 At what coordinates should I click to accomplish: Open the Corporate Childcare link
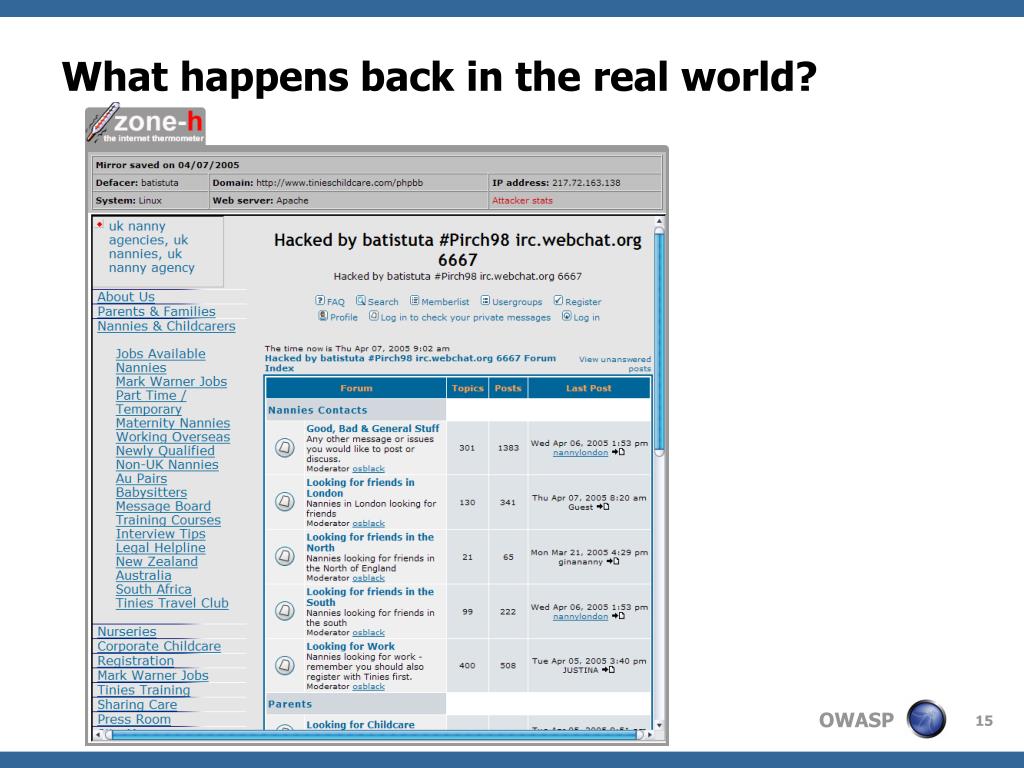(159, 646)
